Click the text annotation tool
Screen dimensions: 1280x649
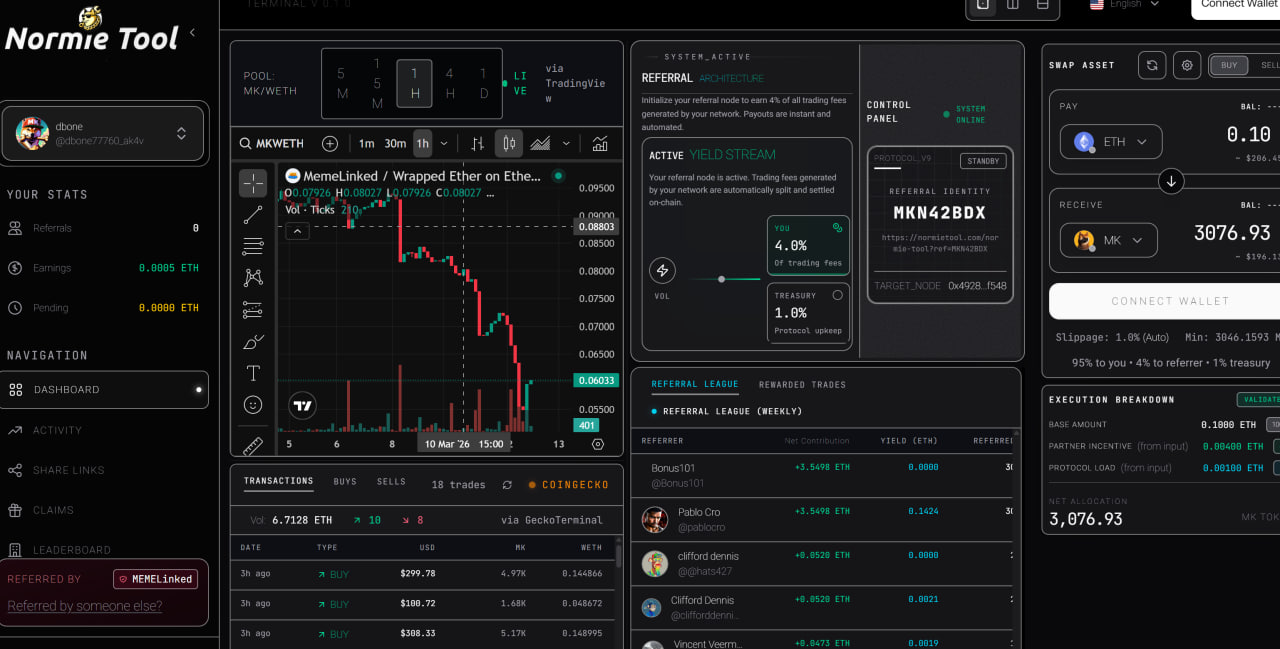coord(253,373)
